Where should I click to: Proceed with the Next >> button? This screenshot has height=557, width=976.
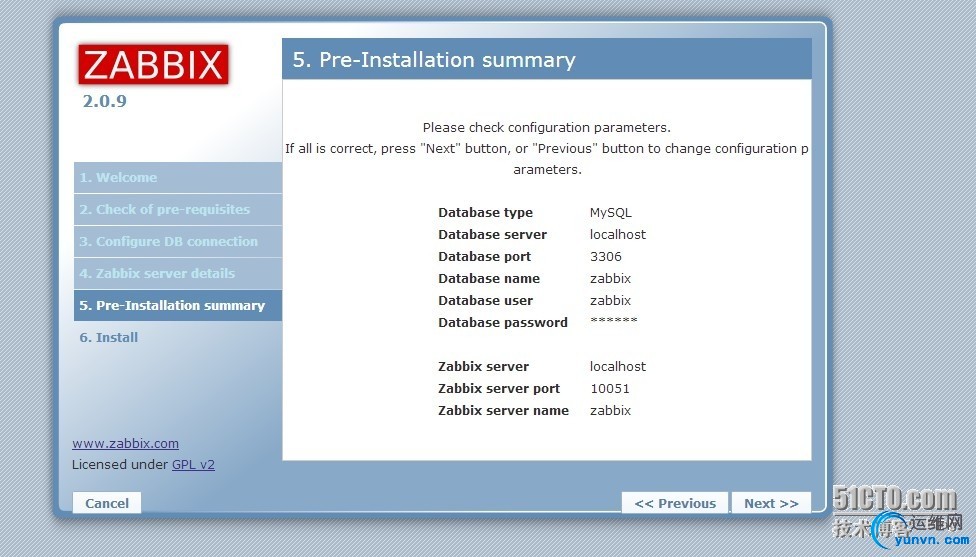point(771,503)
